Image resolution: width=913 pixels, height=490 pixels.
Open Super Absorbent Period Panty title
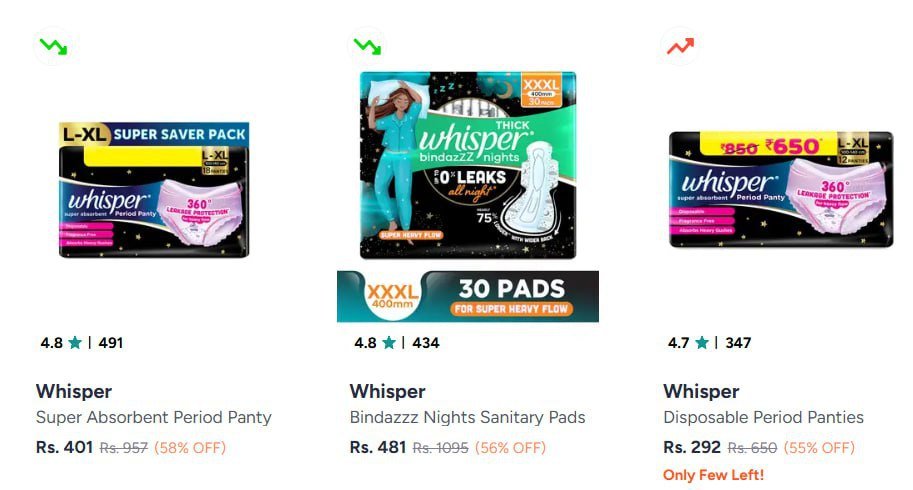[154, 417]
